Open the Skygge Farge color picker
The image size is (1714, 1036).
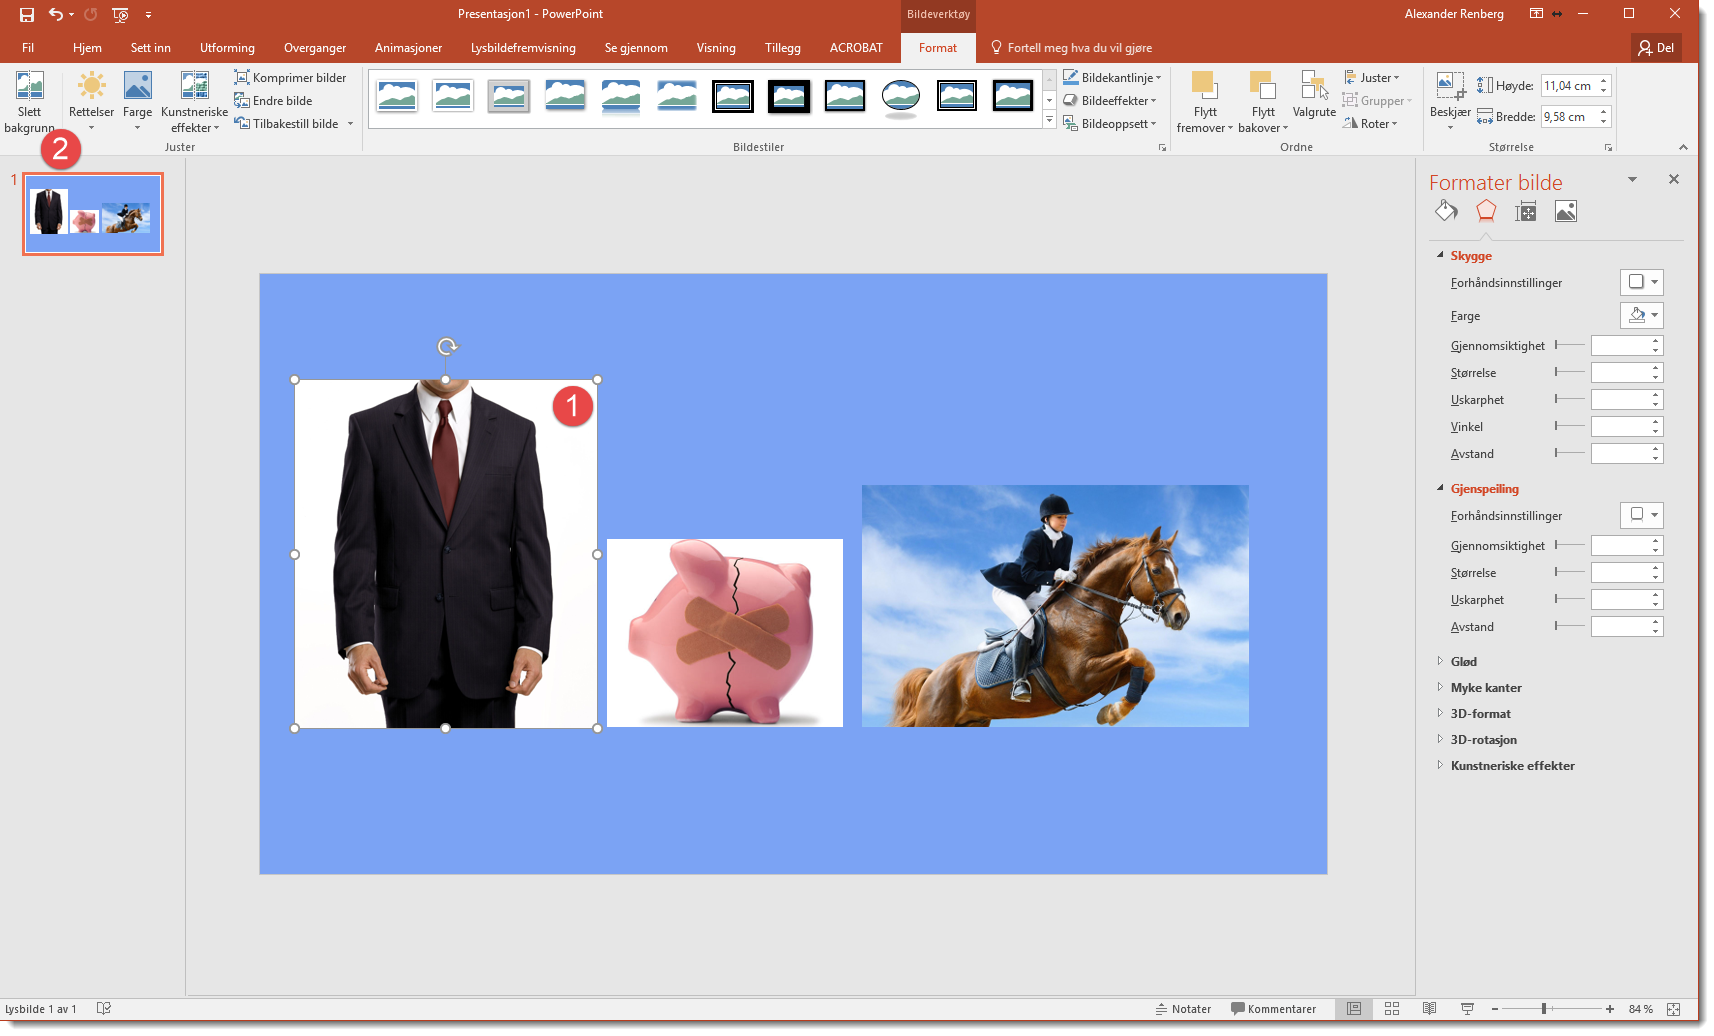tap(1642, 315)
